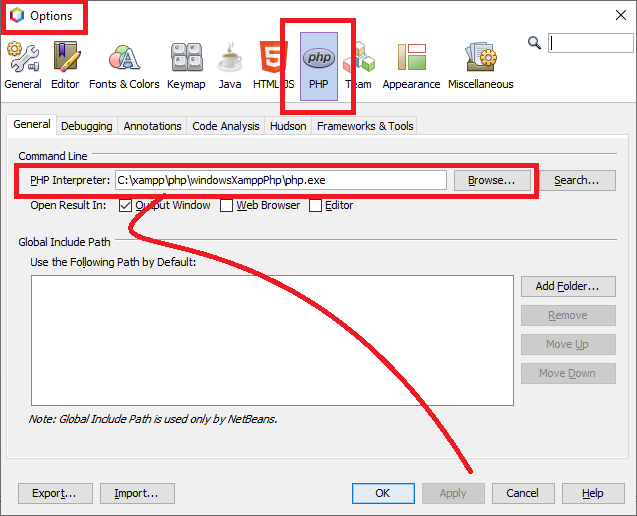The height and width of the screenshot is (516, 637).
Task: Click the 'Open Result In:' label
Action: [68, 205]
